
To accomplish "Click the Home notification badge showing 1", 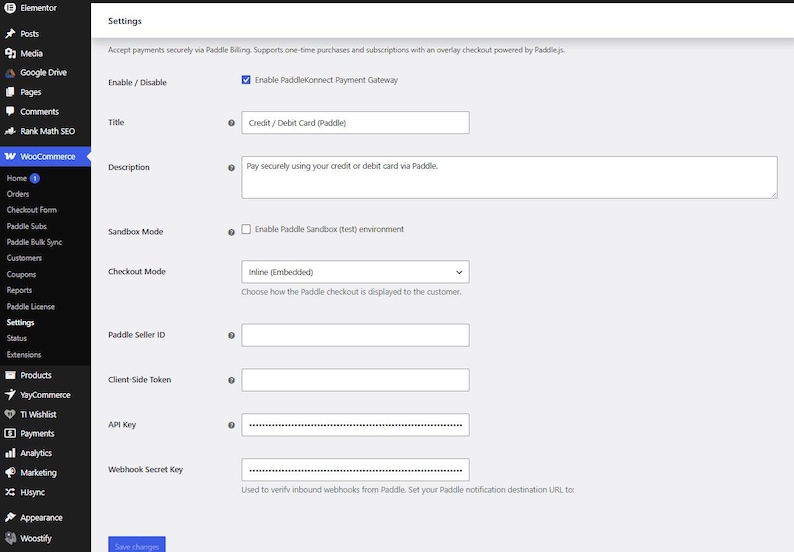I will click(35, 178).
